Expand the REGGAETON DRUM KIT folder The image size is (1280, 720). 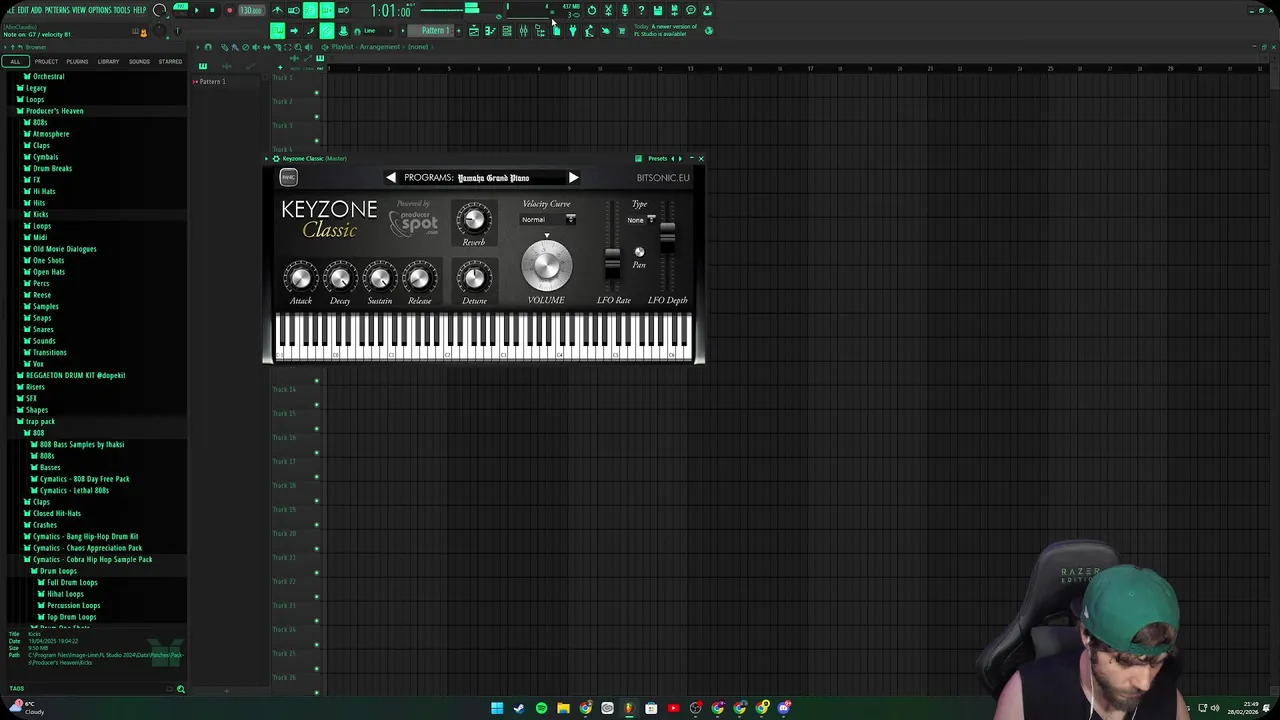point(75,375)
